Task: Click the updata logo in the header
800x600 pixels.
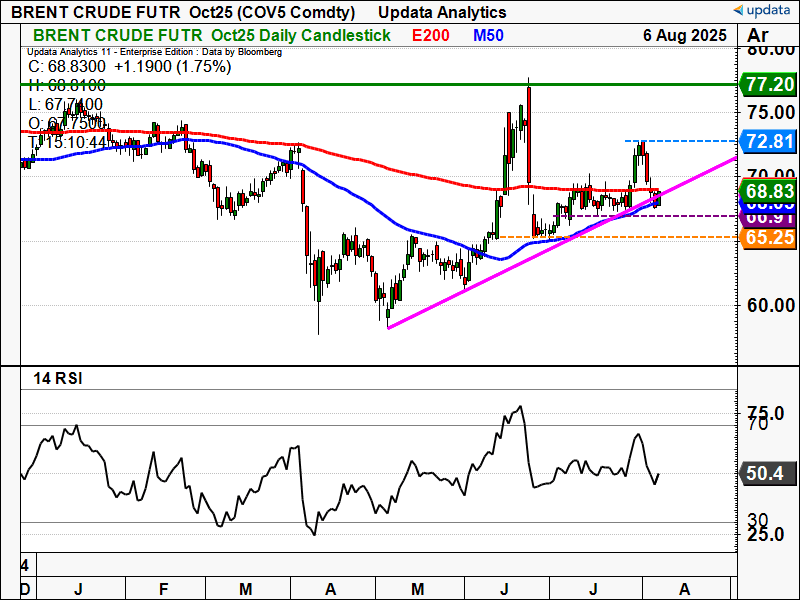Action: pyautogui.click(x=762, y=10)
